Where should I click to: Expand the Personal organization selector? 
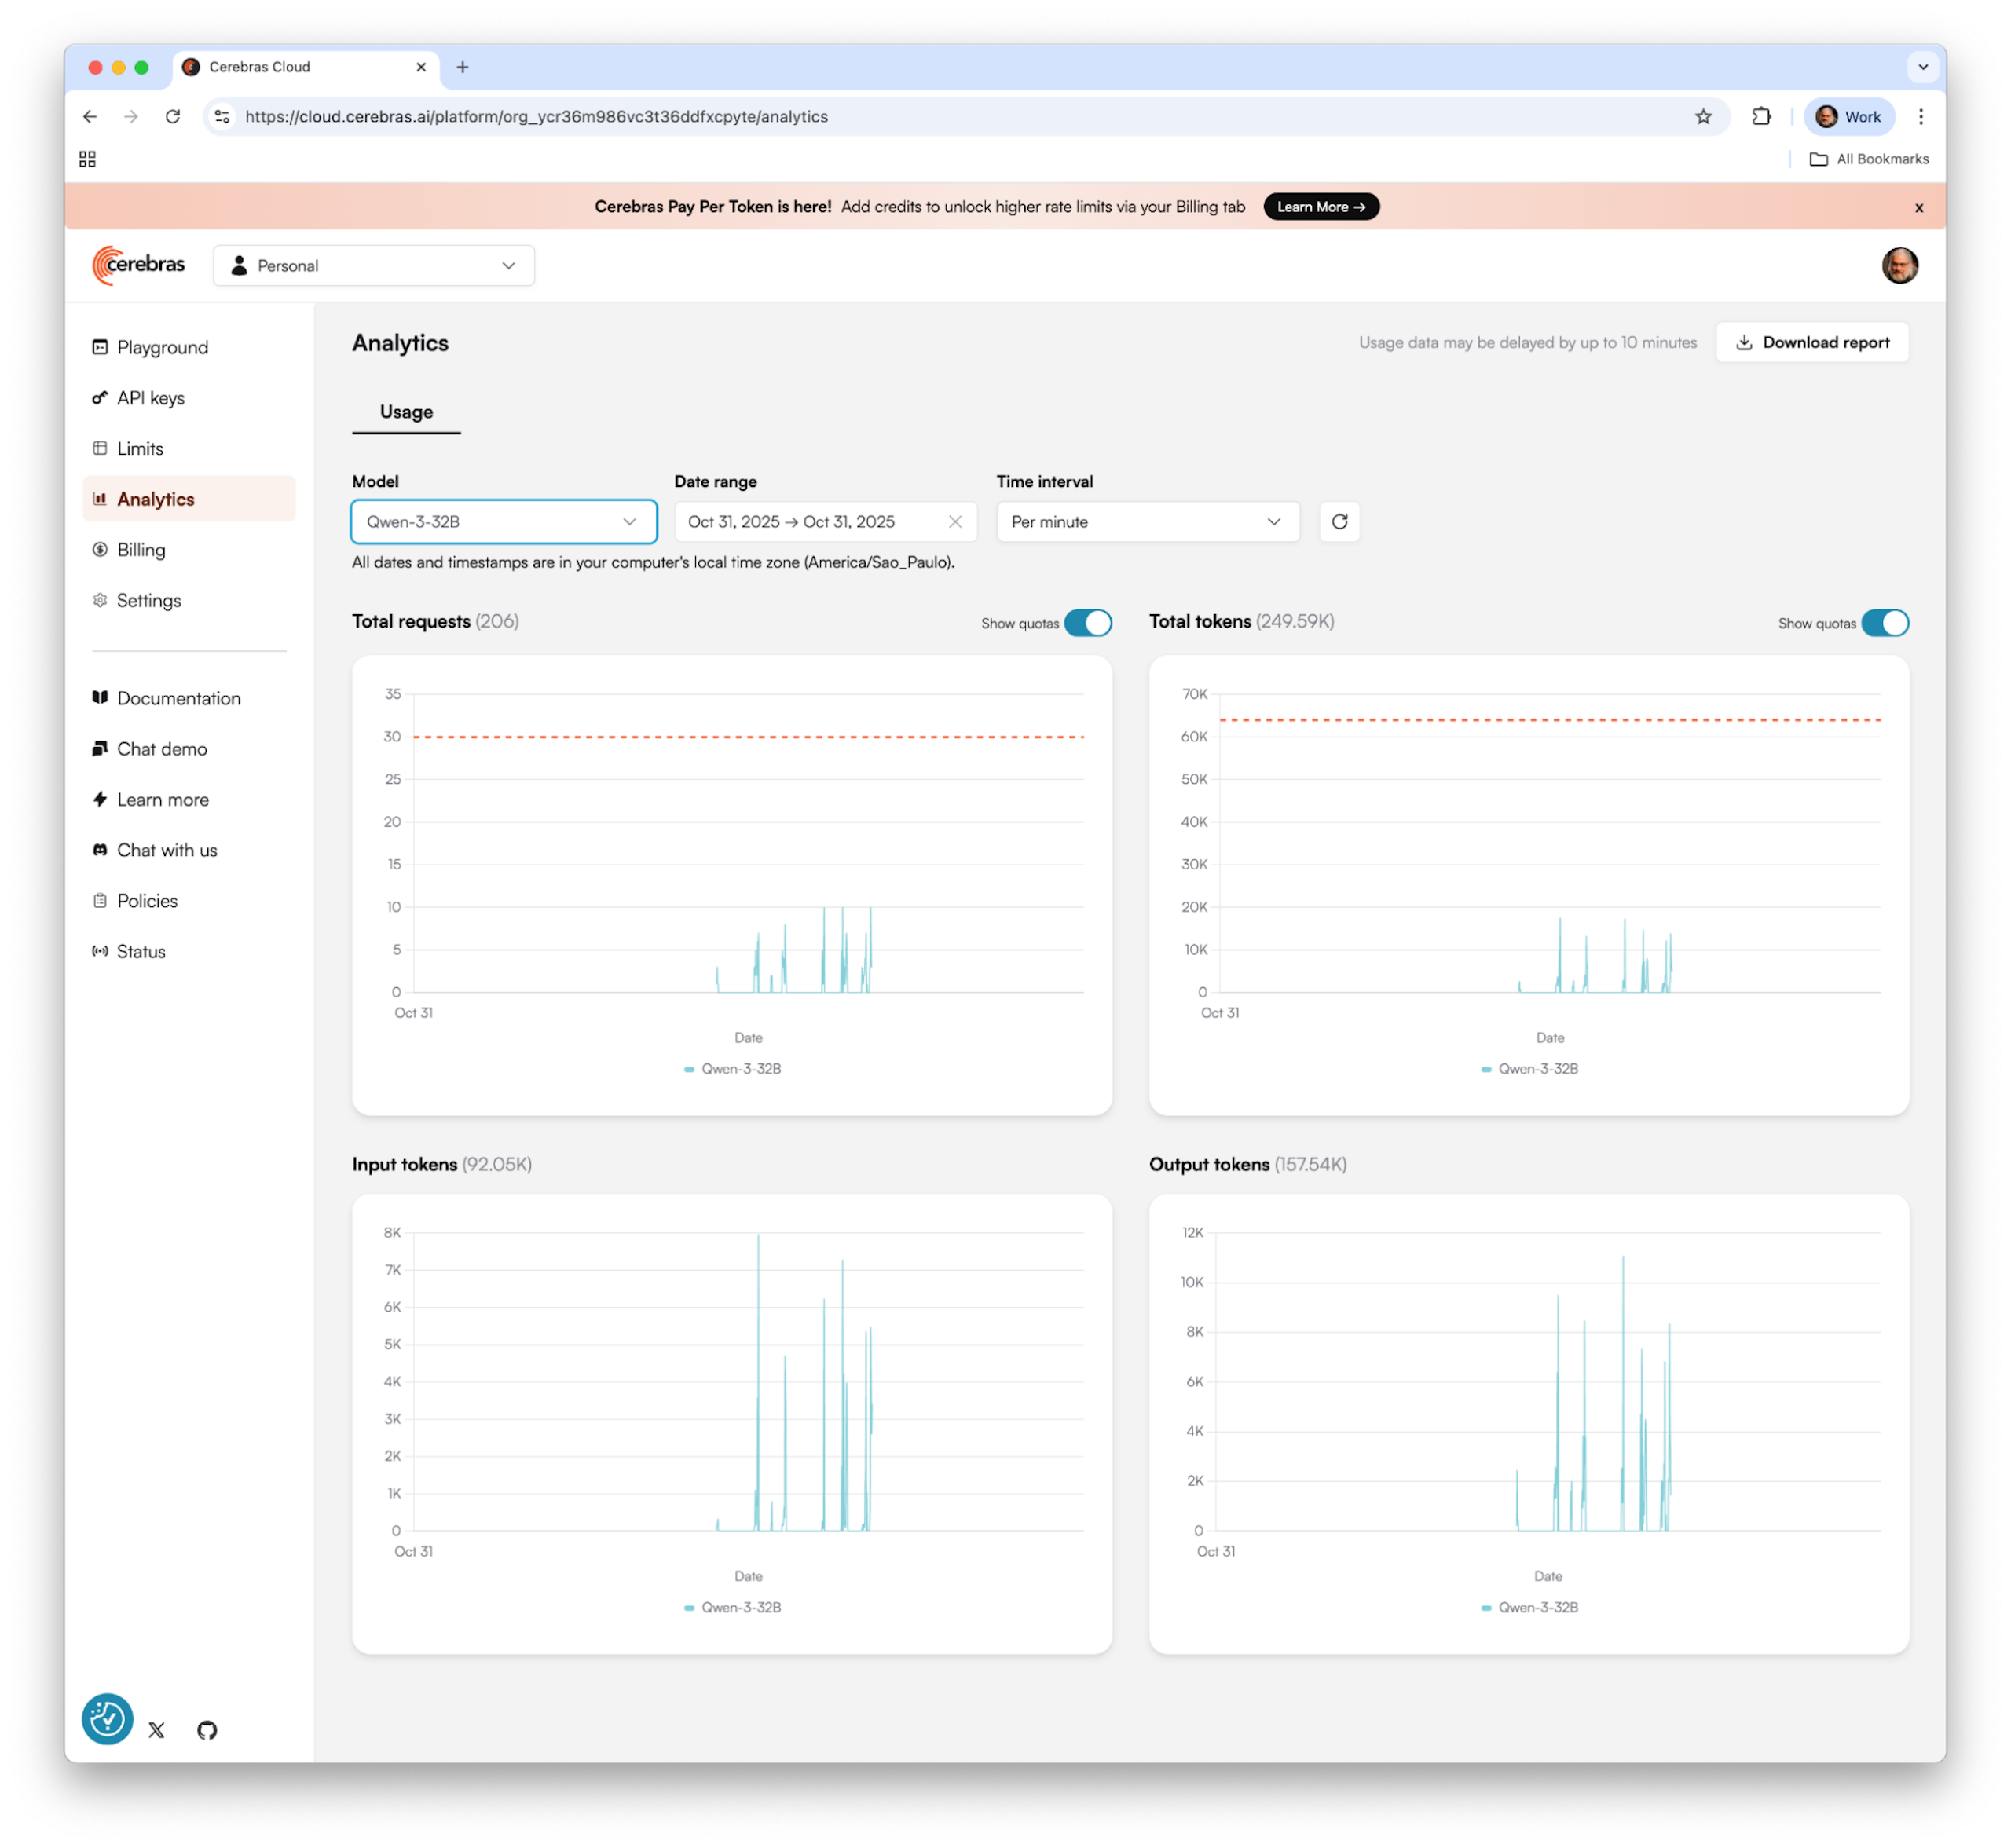(x=373, y=265)
